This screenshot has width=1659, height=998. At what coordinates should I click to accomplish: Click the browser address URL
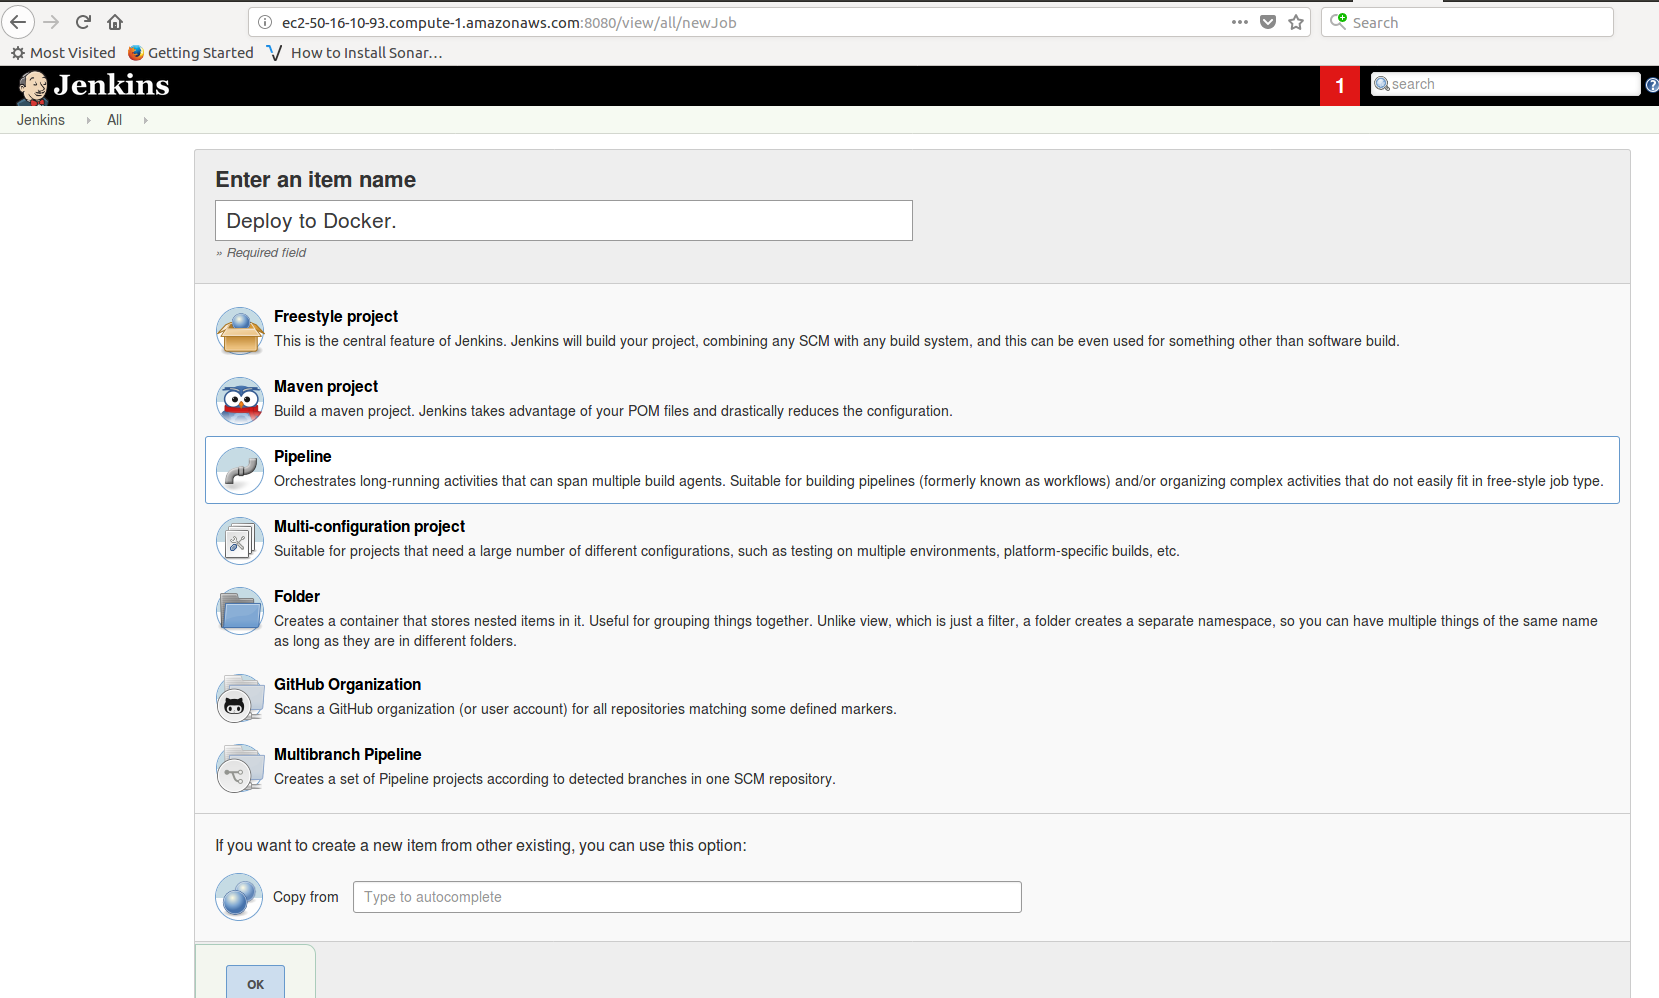point(509,22)
